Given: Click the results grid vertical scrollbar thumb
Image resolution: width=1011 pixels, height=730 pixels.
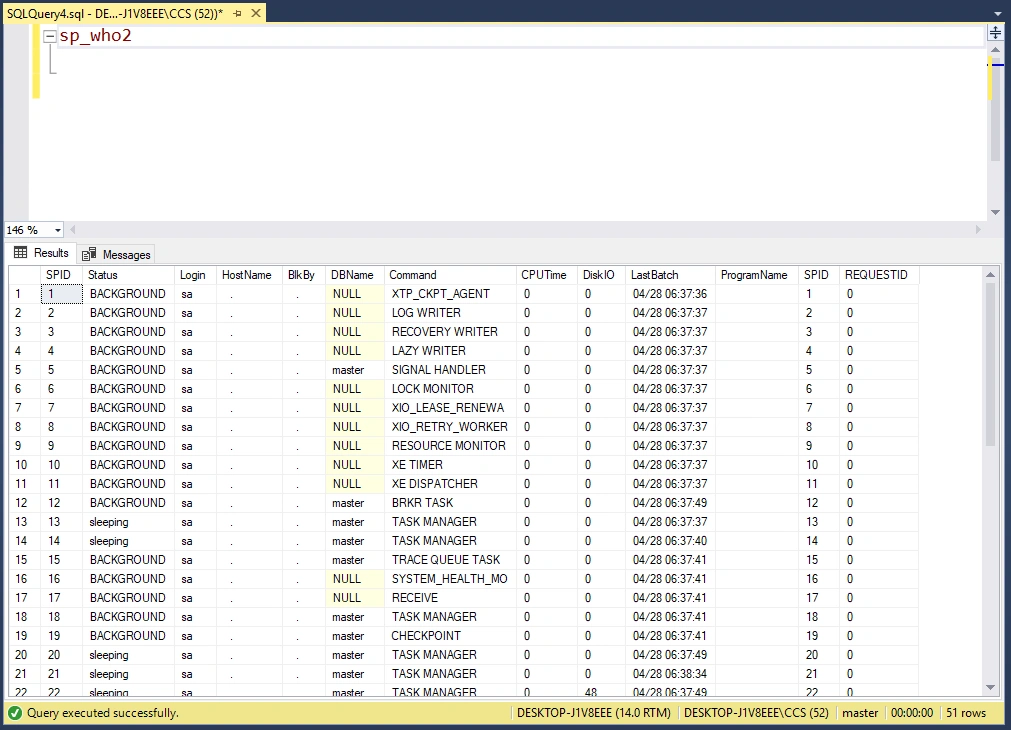Looking at the screenshot, I should [991, 364].
